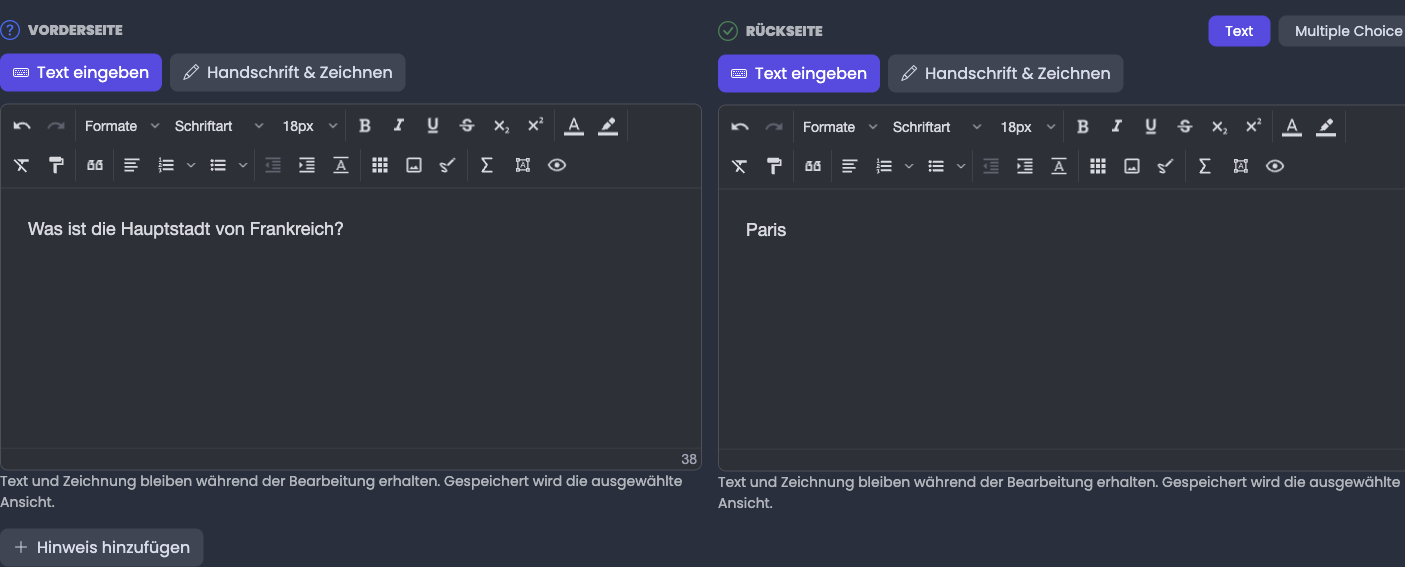Toggle underline in the Rückseite editor
Screen dimensions: 1405x567
[1151, 127]
